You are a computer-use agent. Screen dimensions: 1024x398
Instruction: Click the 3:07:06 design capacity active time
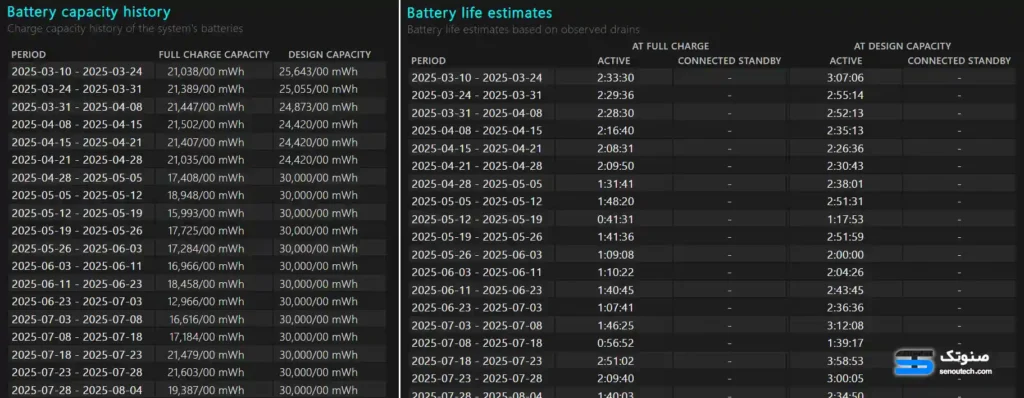coord(845,77)
